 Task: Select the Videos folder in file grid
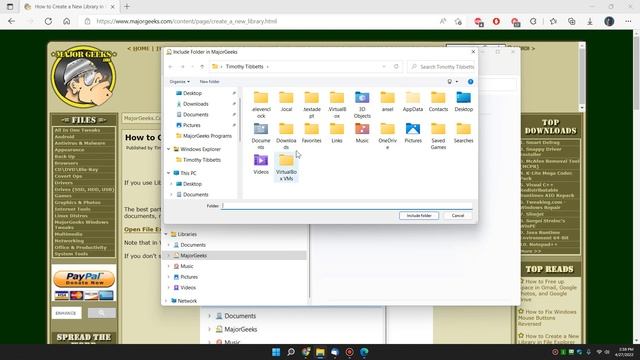tap(261, 164)
